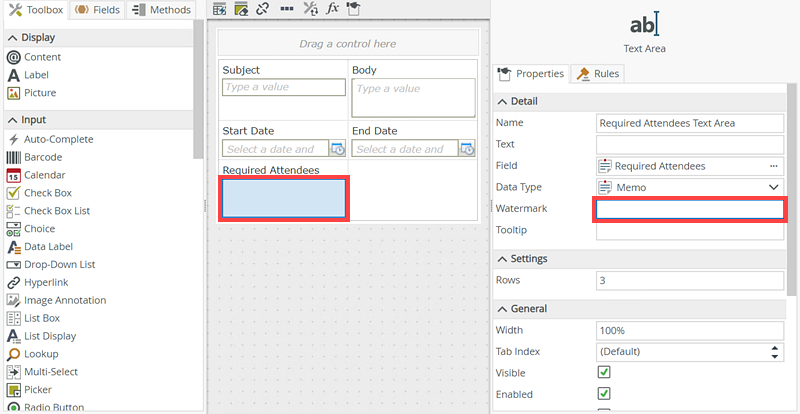Pick the Drop-Down List toolbox control
The height and width of the screenshot is (414, 800).
[59, 264]
